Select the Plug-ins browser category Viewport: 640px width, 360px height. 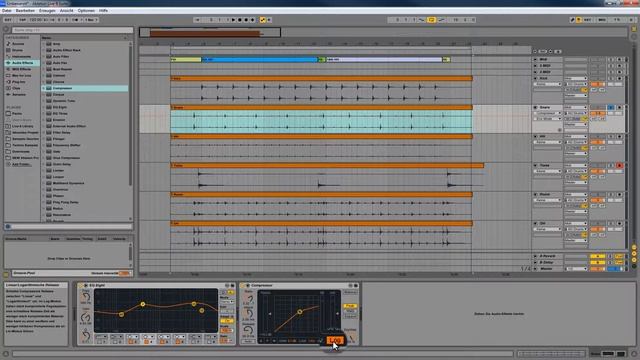18,82
